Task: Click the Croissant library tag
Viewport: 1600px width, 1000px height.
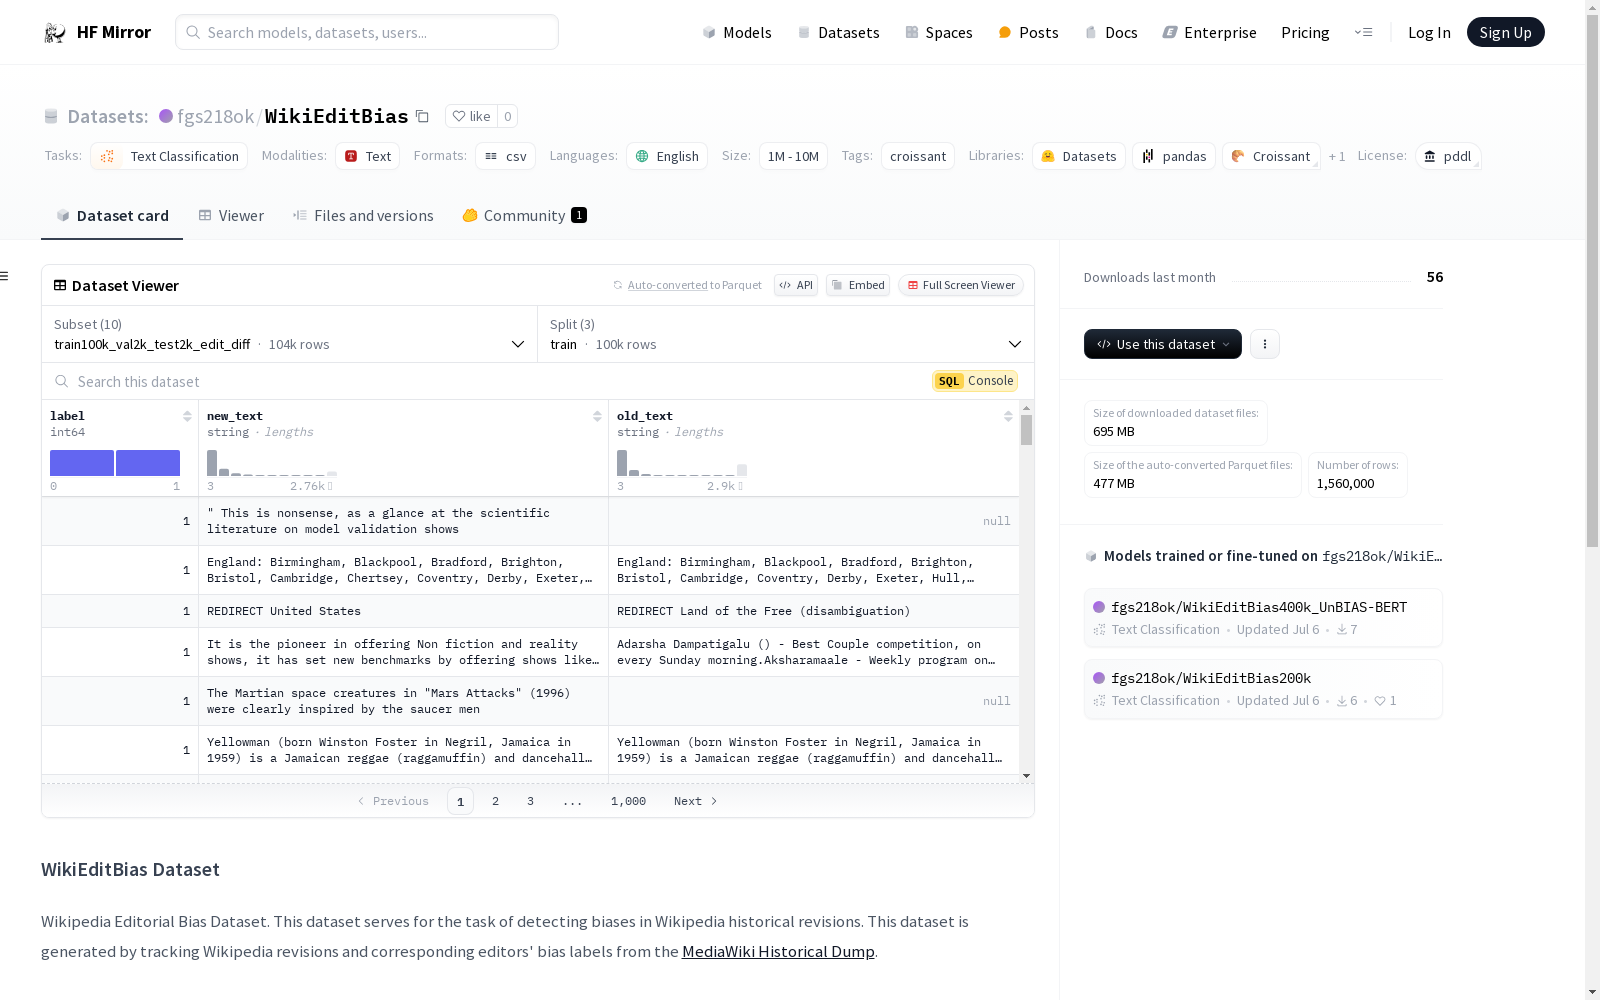Action: (1271, 156)
